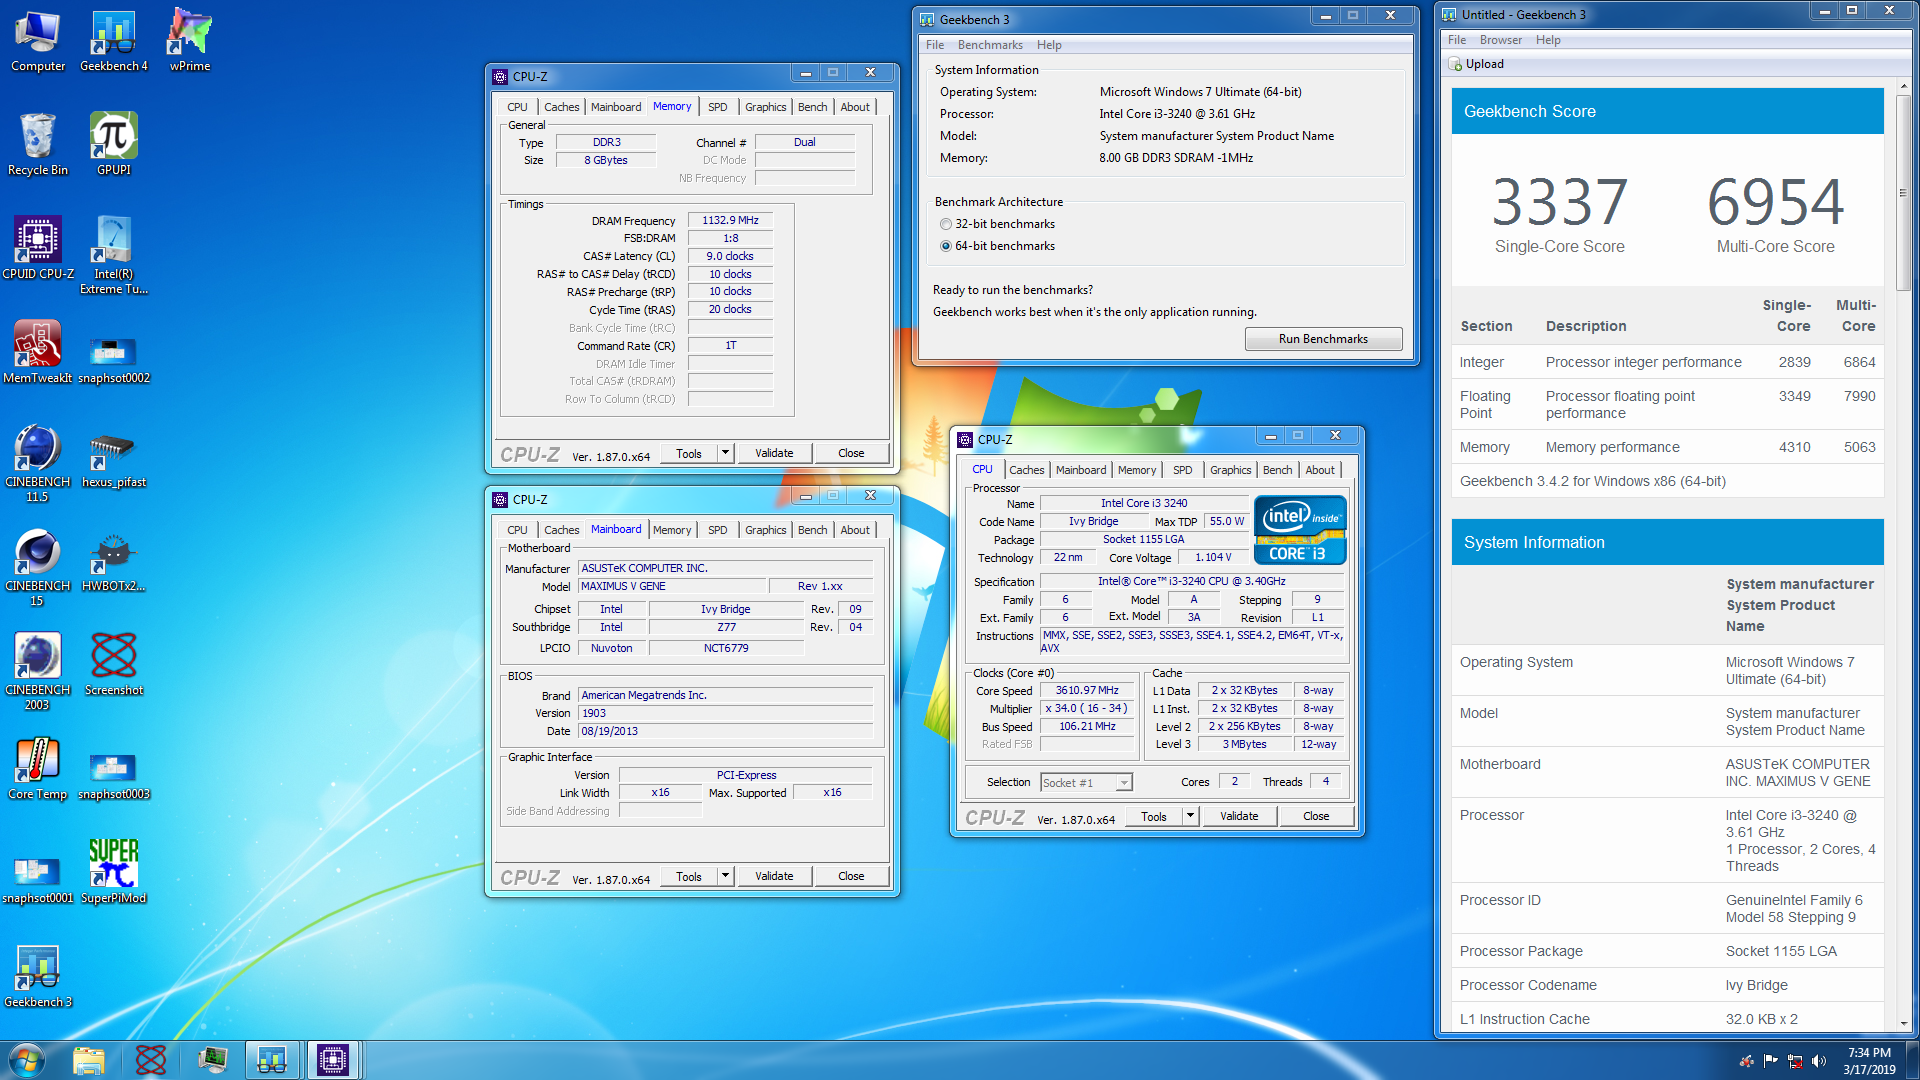Click the Core Speed 3610.97 MHz field

(1087, 690)
